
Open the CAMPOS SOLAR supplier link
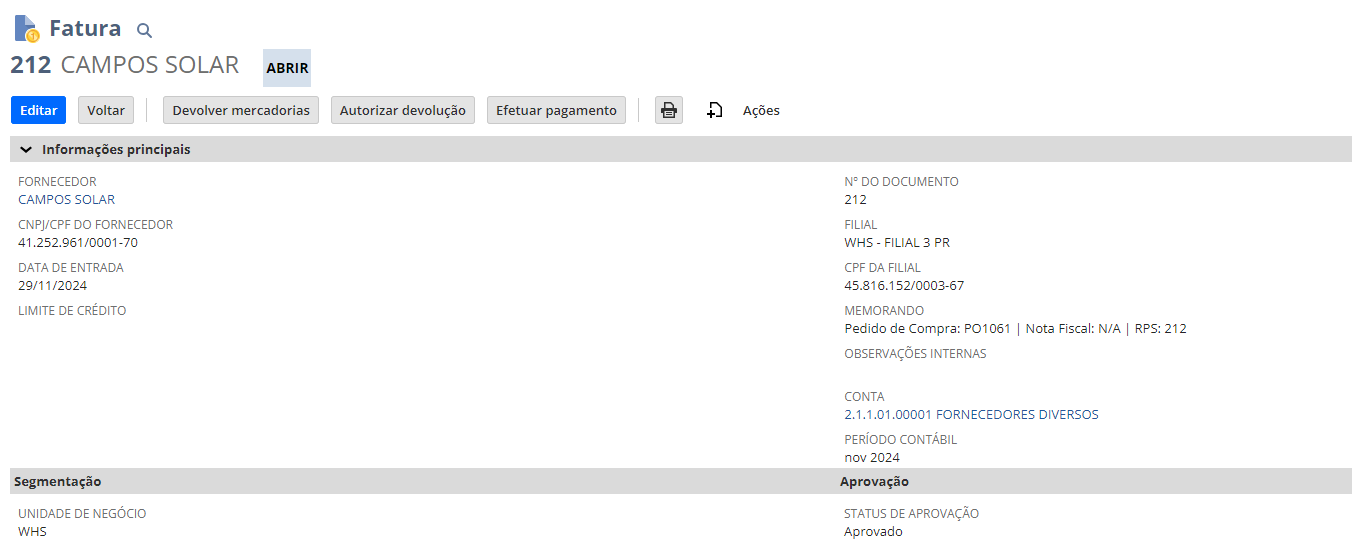tap(66, 199)
